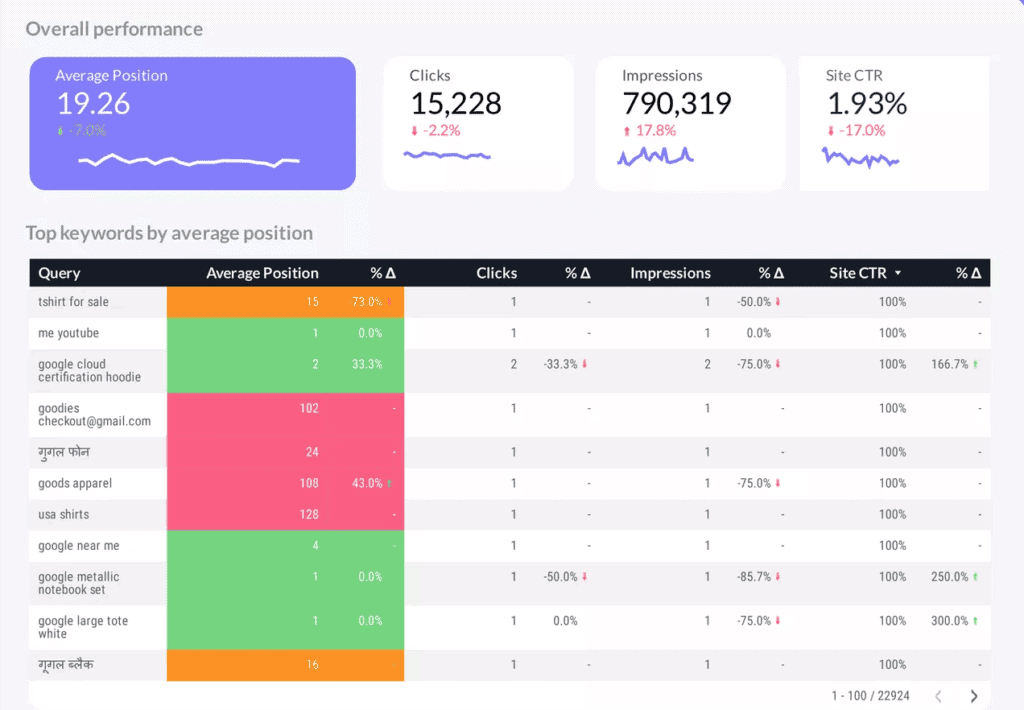Select the Average Position scorecard

coord(193,123)
